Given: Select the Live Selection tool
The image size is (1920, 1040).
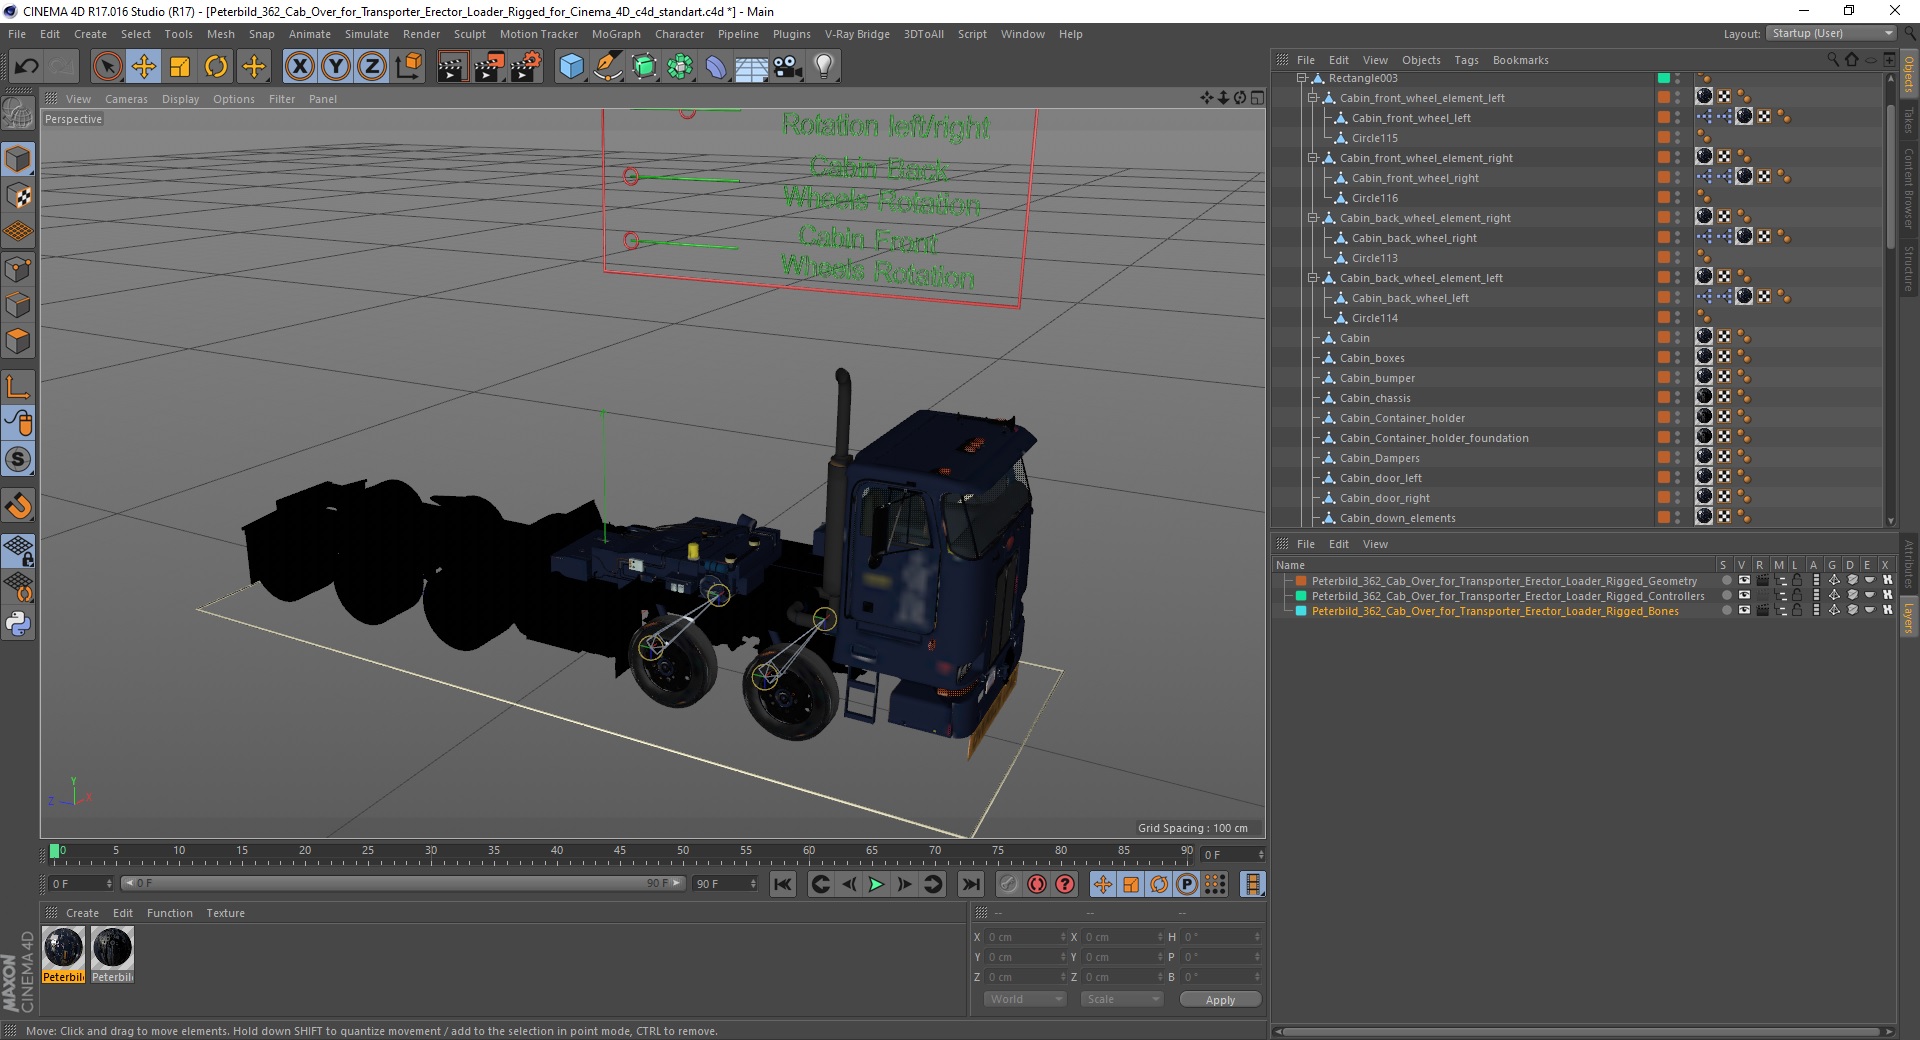Looking at the screenshot, I should click(107, 67).
